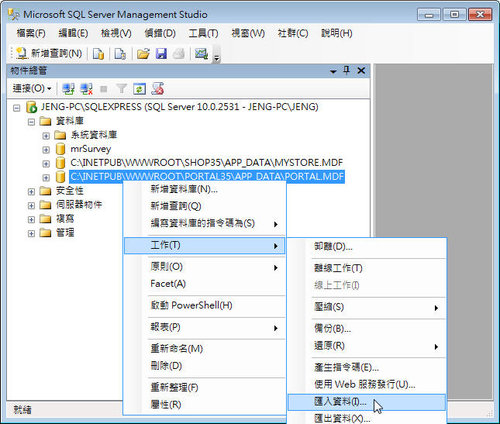Image resolution: width=500 pixels, height=424 pixels.
Task: Click the Stop square icon
Action: pos(104,89)
